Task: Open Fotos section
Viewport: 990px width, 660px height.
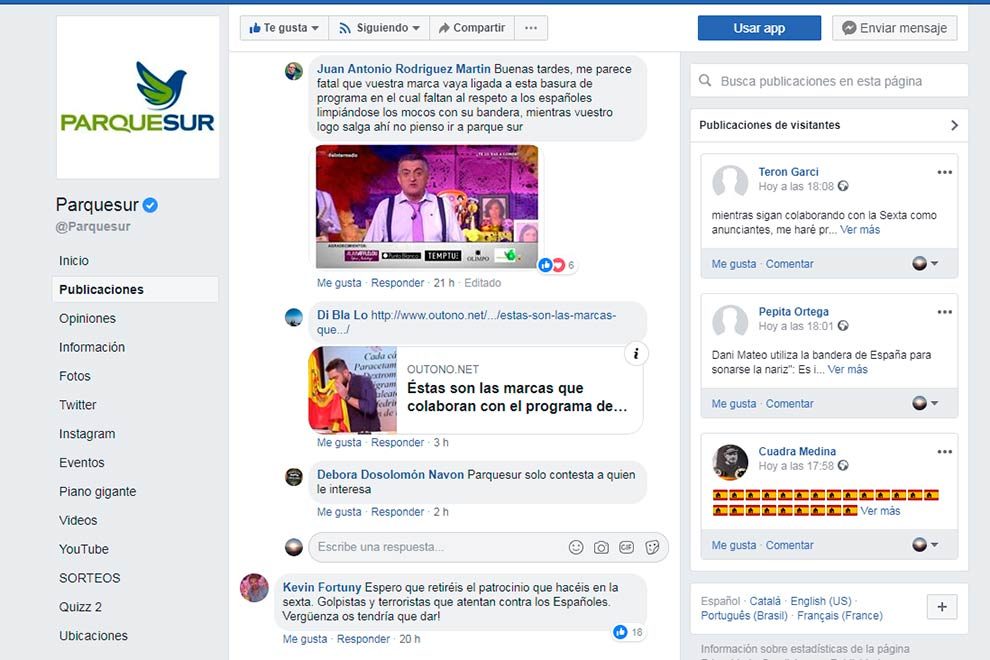Action: [75, 376]
